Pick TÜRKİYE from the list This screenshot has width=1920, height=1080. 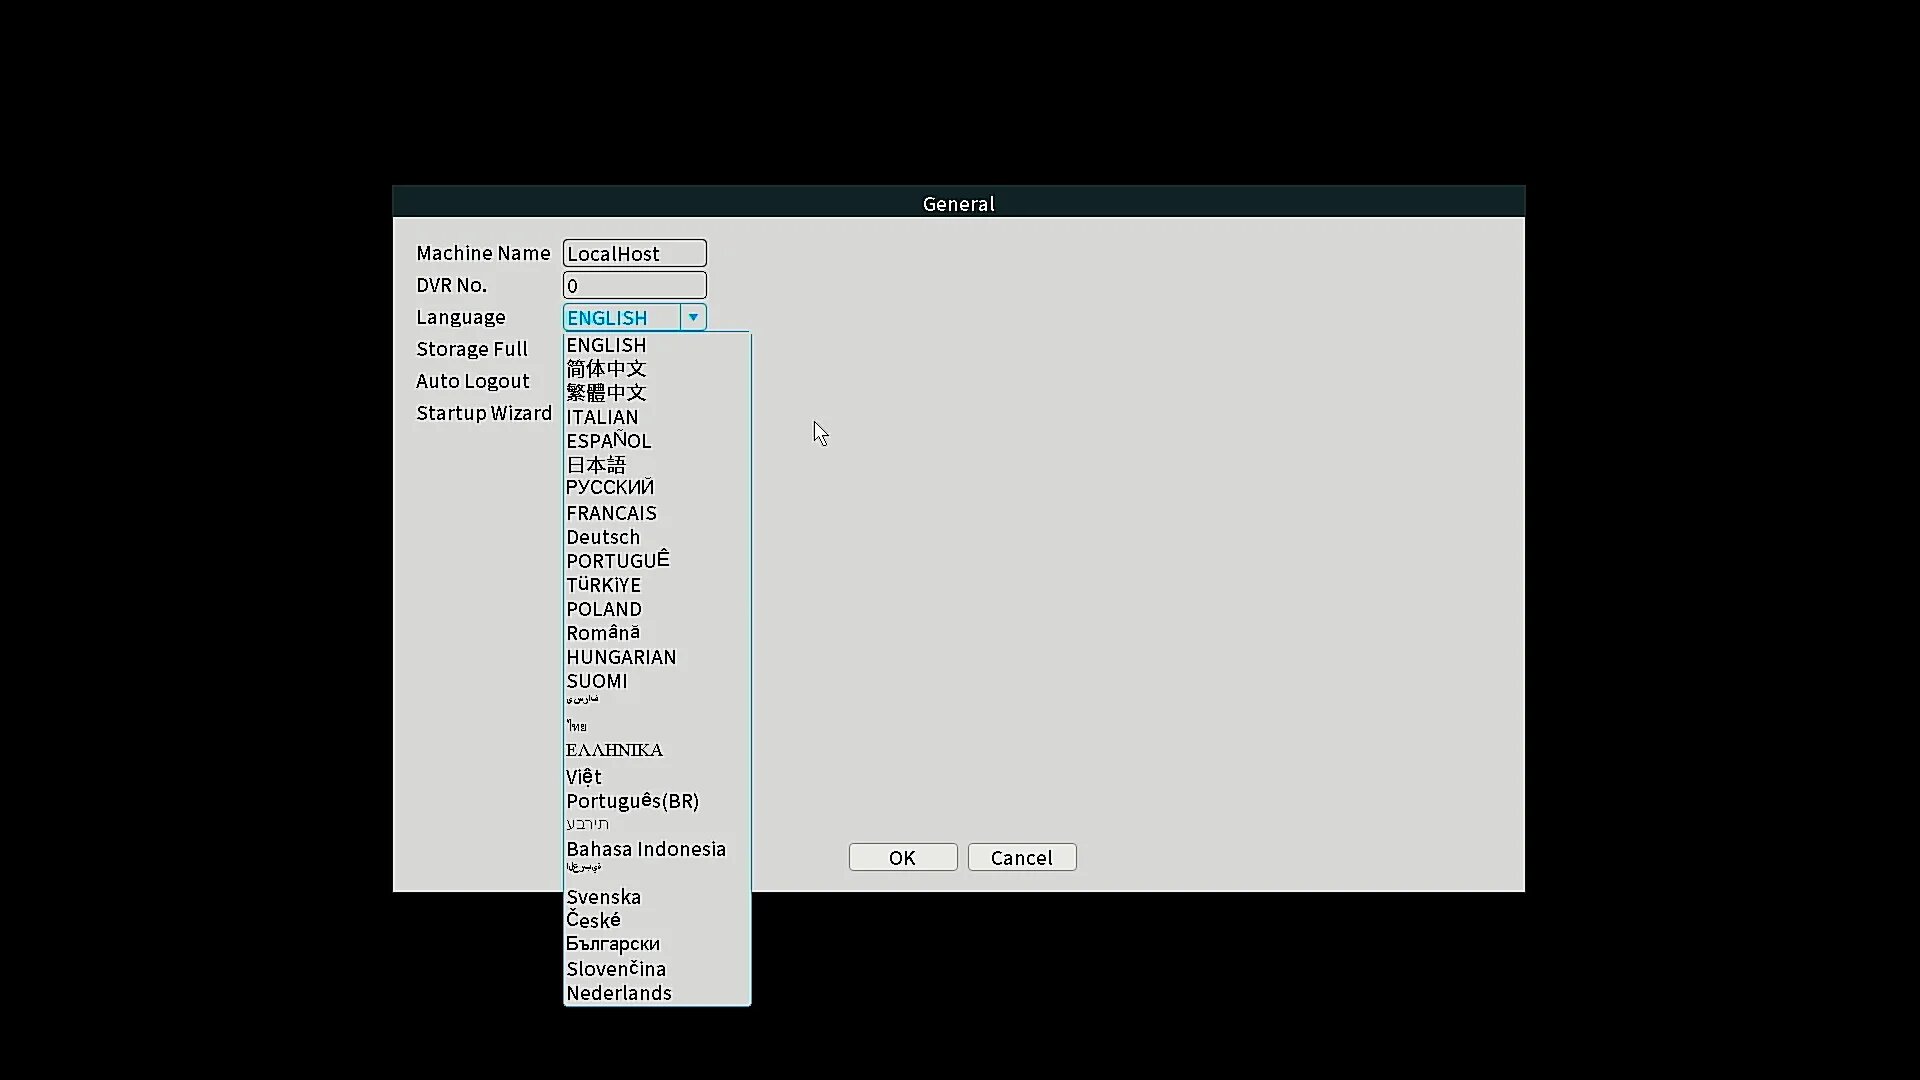coord(603,585)
